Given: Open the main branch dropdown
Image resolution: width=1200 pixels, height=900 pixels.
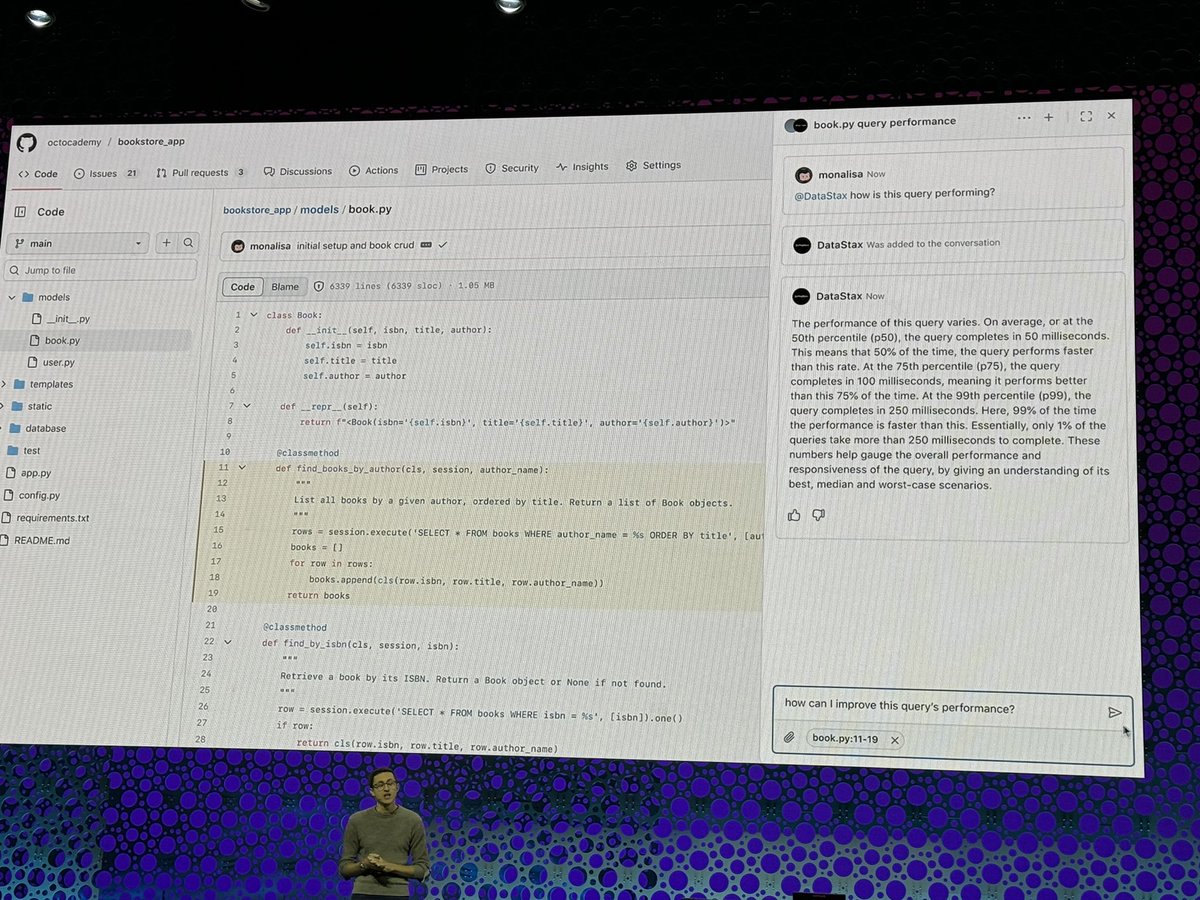Looking at the screenshot, I should 78,243.
